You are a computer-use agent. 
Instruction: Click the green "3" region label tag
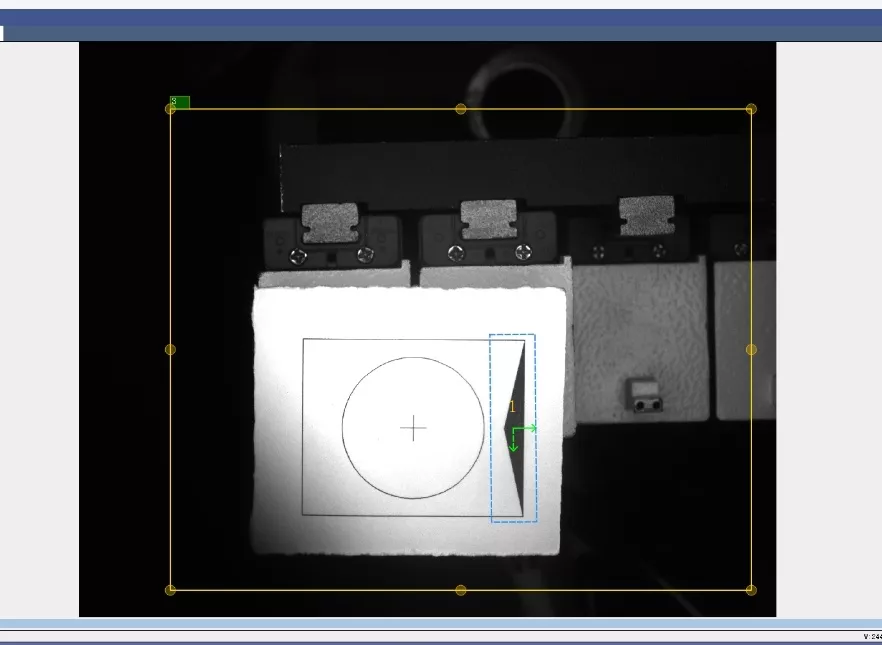[x=180, y=102]
